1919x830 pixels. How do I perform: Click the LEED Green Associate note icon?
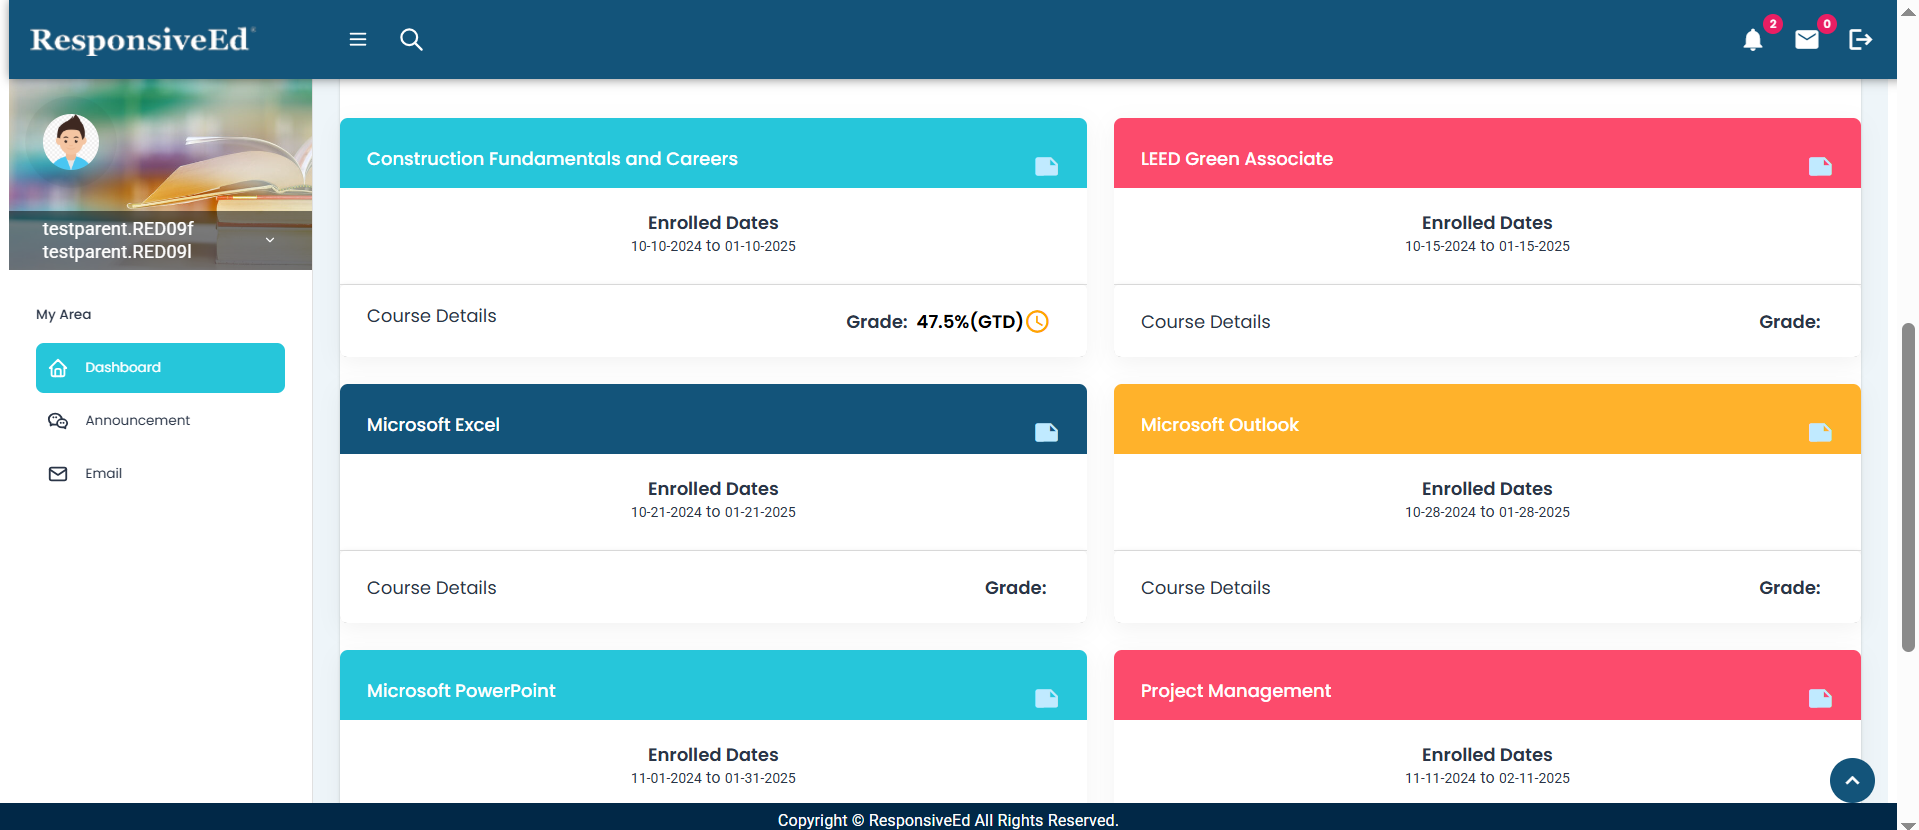pos(1820,166)
